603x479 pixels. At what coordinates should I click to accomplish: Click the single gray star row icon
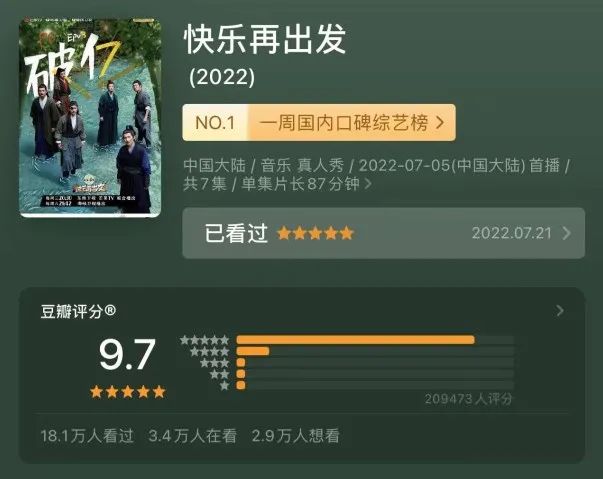point(225,386)
